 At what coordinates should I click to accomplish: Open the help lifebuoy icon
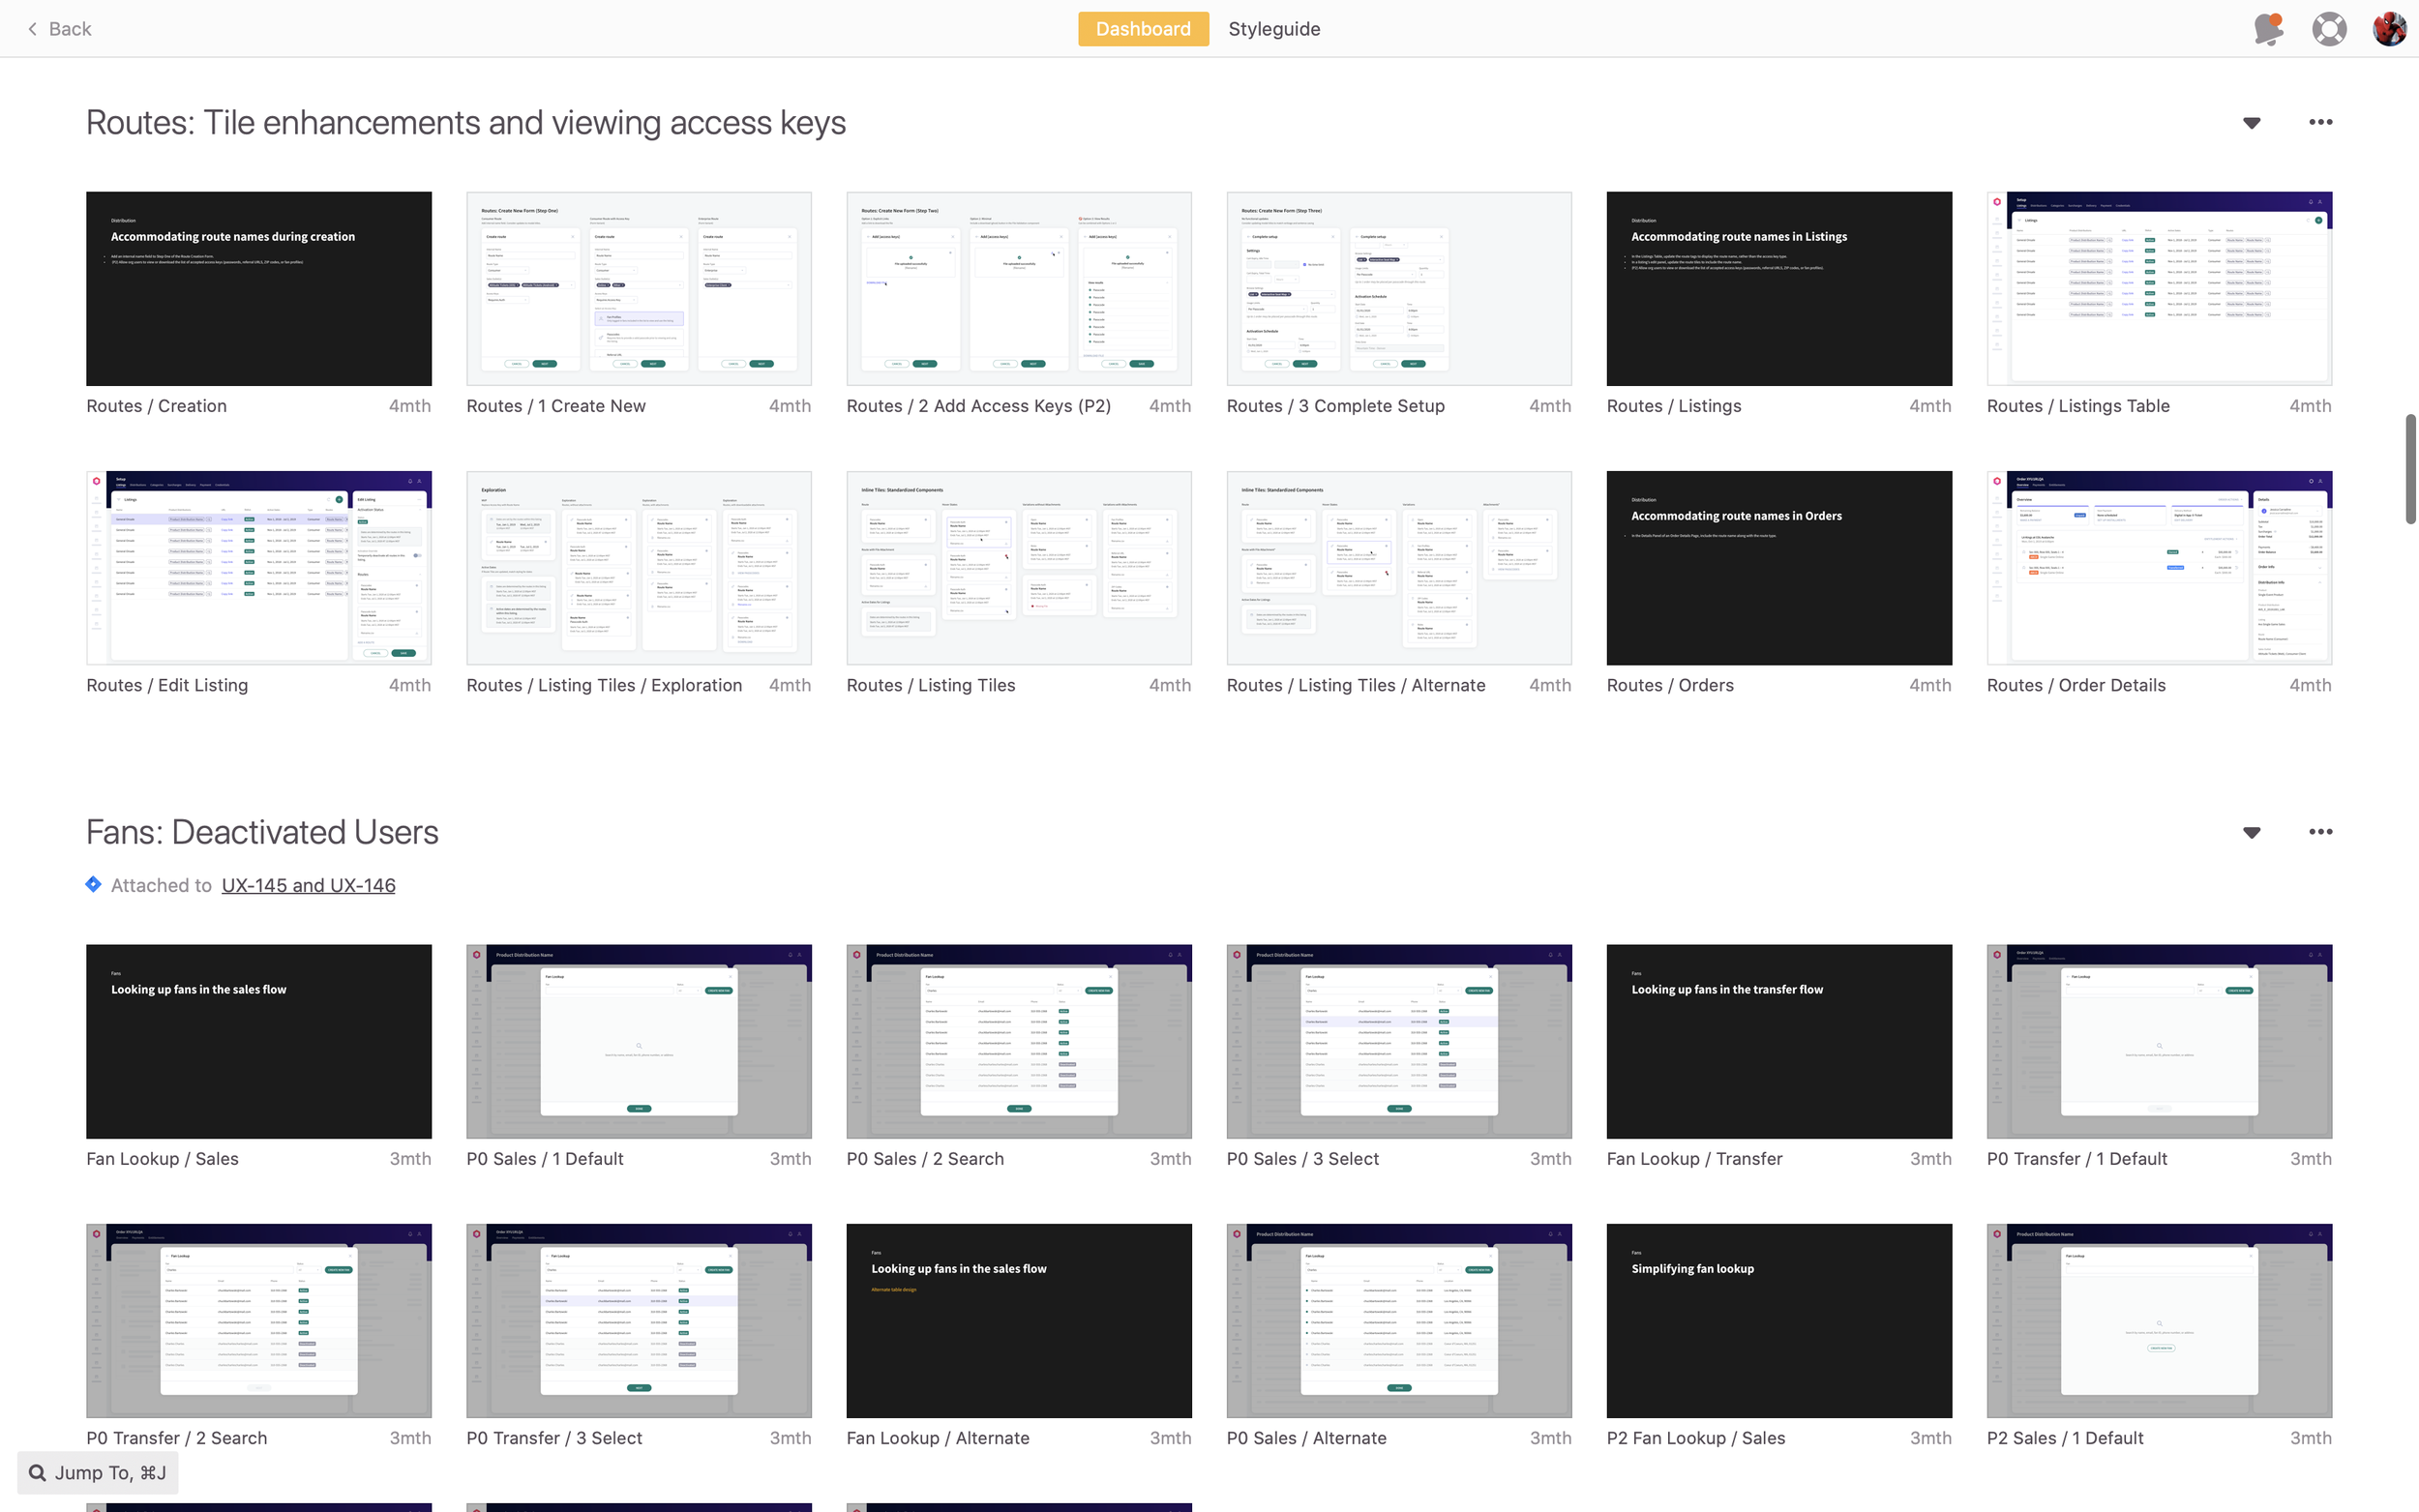(2329, 29)
